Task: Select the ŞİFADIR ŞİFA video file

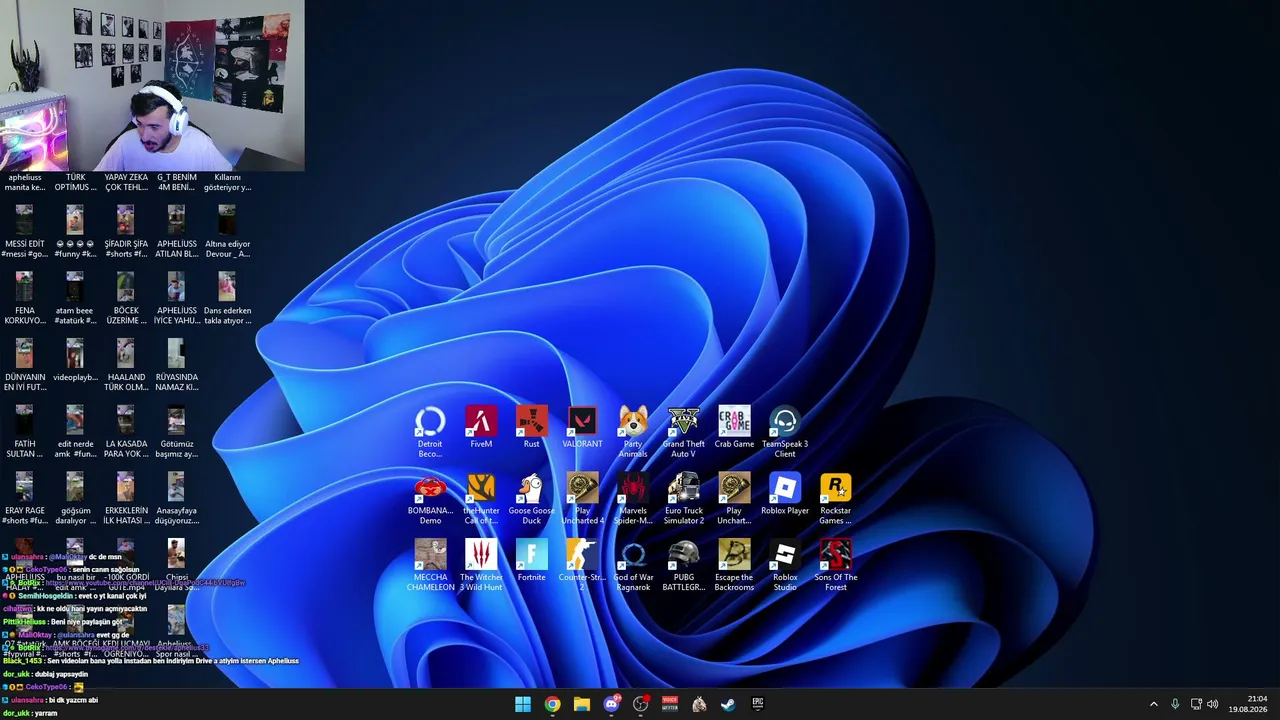Action: coord(126,232)
